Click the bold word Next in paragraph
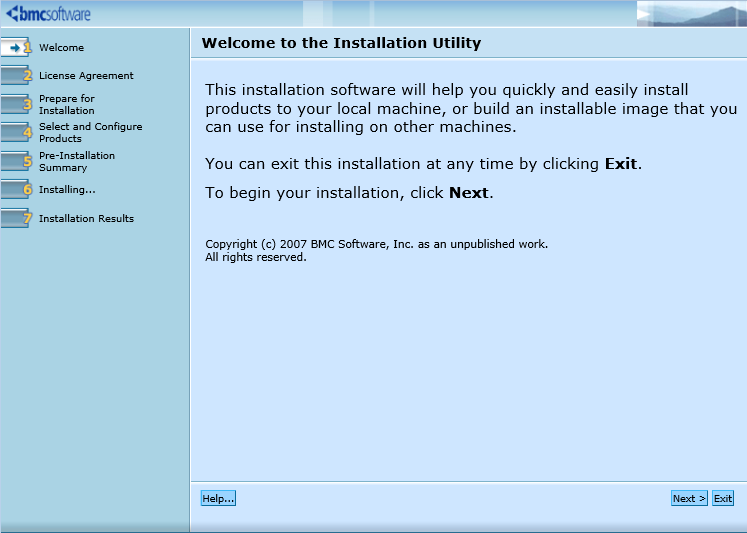 pyautogui.click(x=469, y=193)
